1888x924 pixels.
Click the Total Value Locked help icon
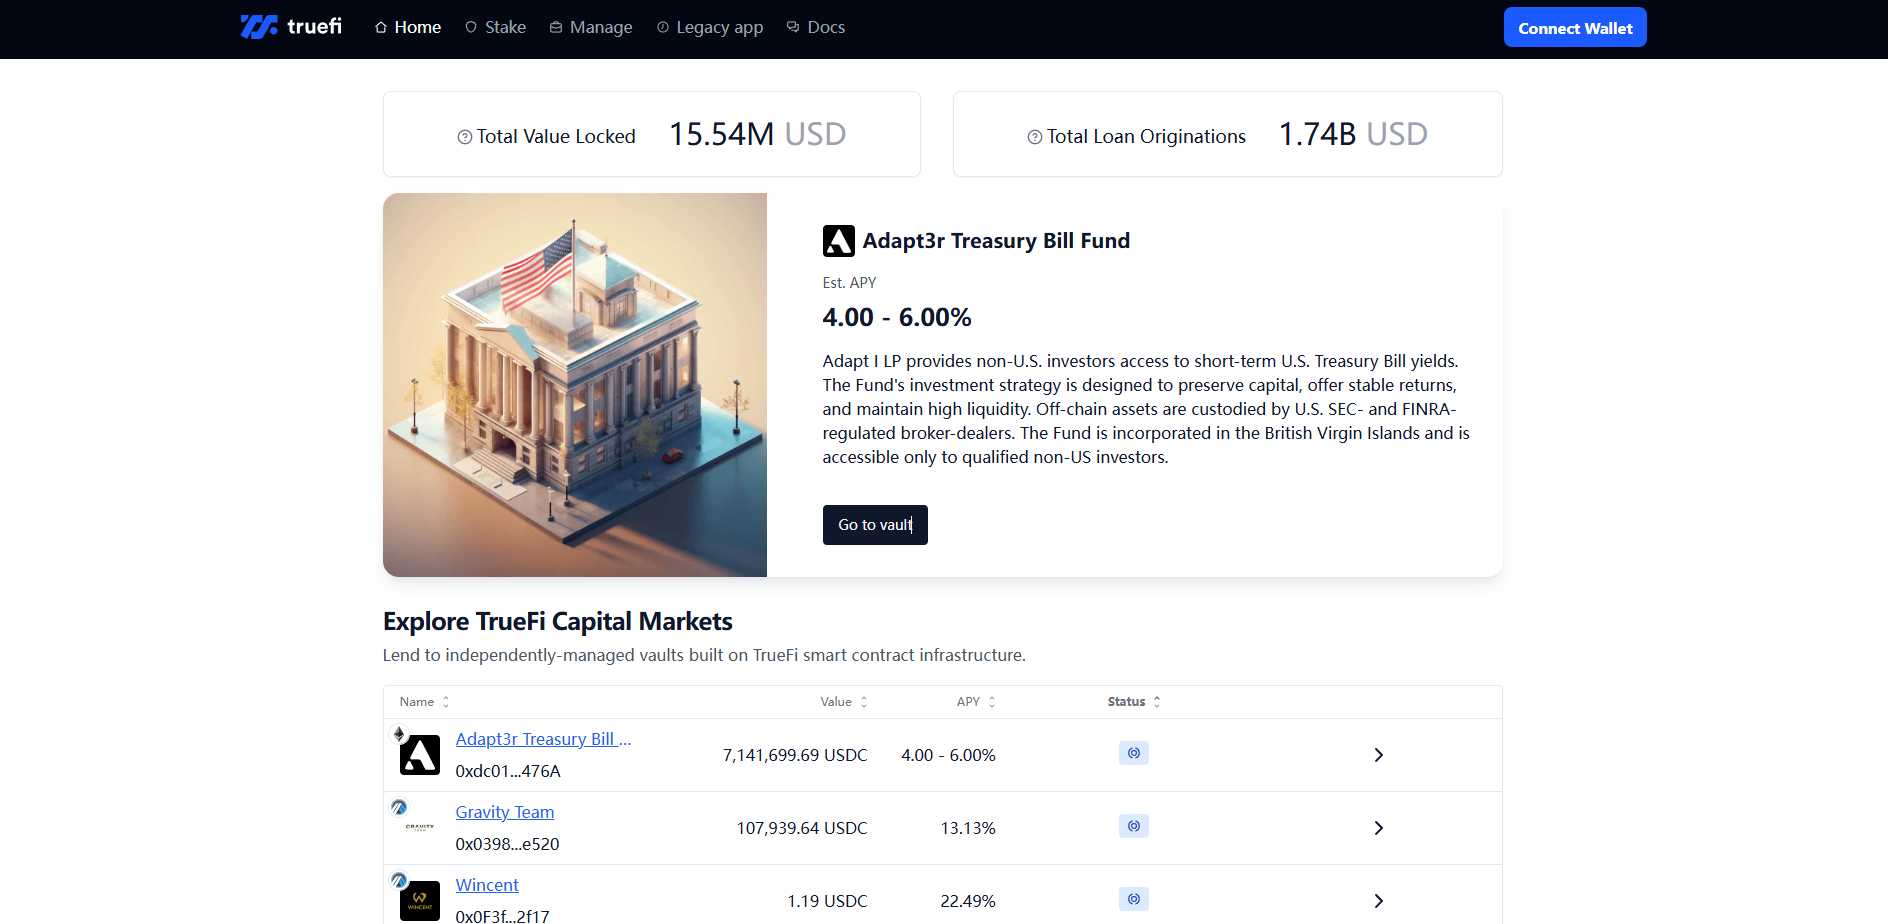tap(464, 137)
